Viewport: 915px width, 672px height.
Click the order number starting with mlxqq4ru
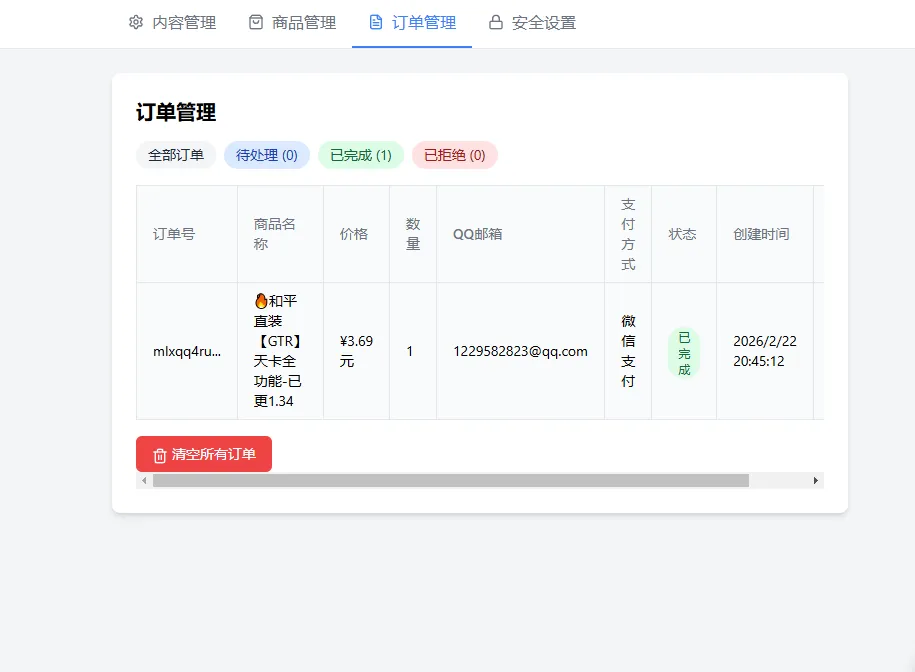[x=186, y=351]
